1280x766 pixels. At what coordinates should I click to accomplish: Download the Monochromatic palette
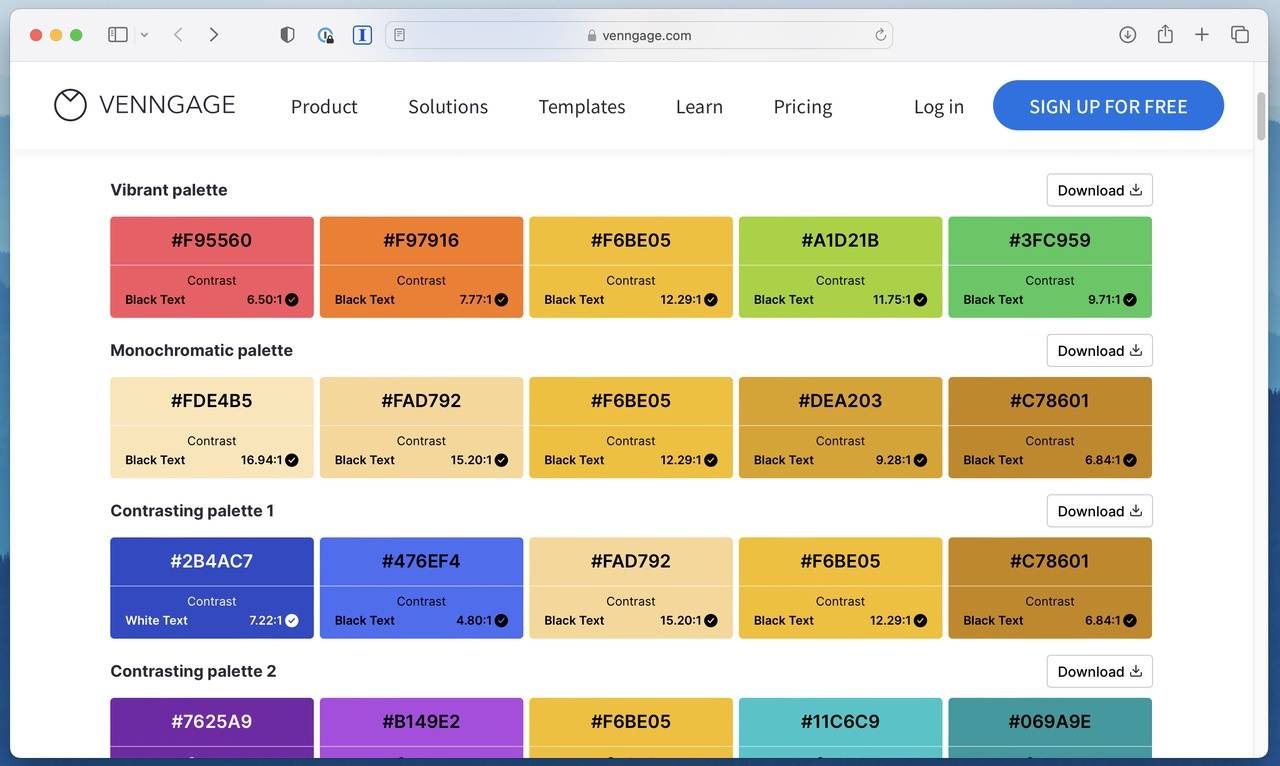click(x=1099, y=351)
